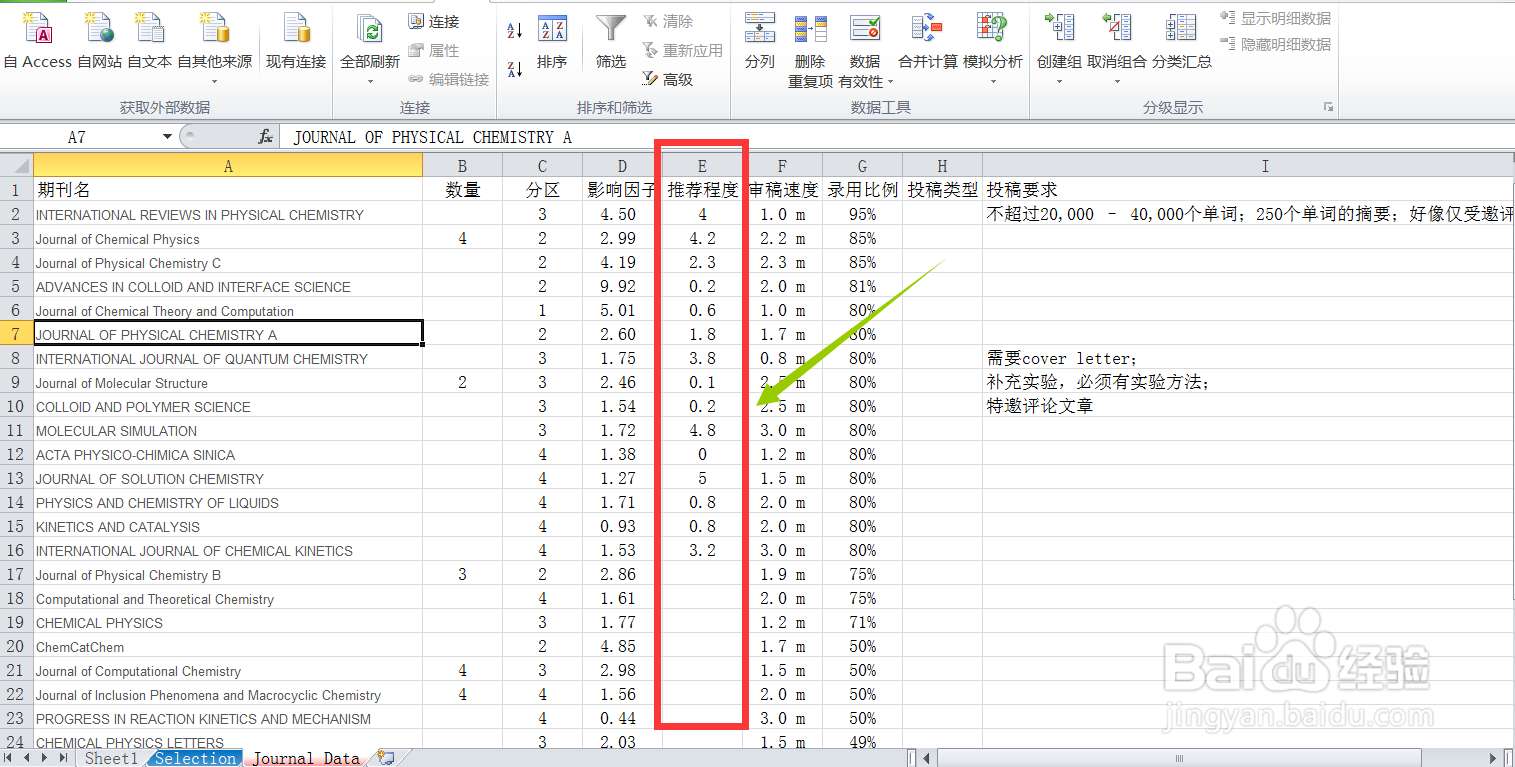Click cell 期刊名 header
1515x767 pixels.
pos(228,190)
